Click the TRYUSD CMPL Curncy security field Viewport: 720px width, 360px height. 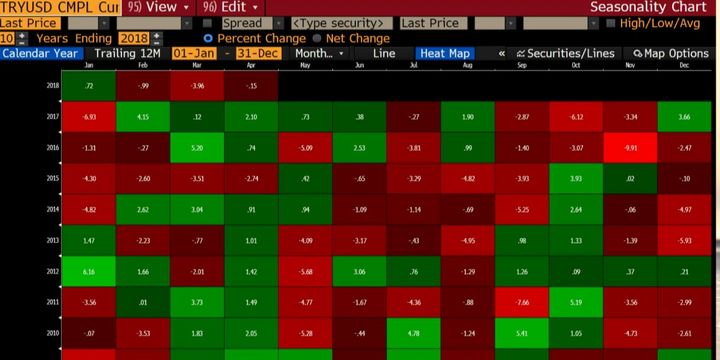click(60, 7)
